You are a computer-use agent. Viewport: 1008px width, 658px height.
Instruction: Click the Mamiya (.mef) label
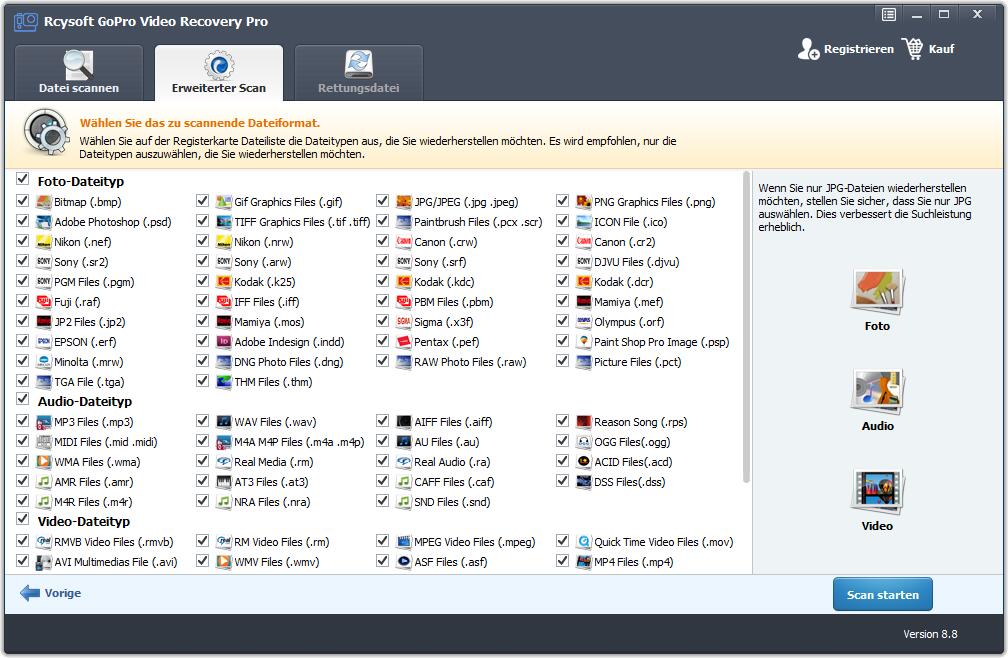(x=629, y=301)
